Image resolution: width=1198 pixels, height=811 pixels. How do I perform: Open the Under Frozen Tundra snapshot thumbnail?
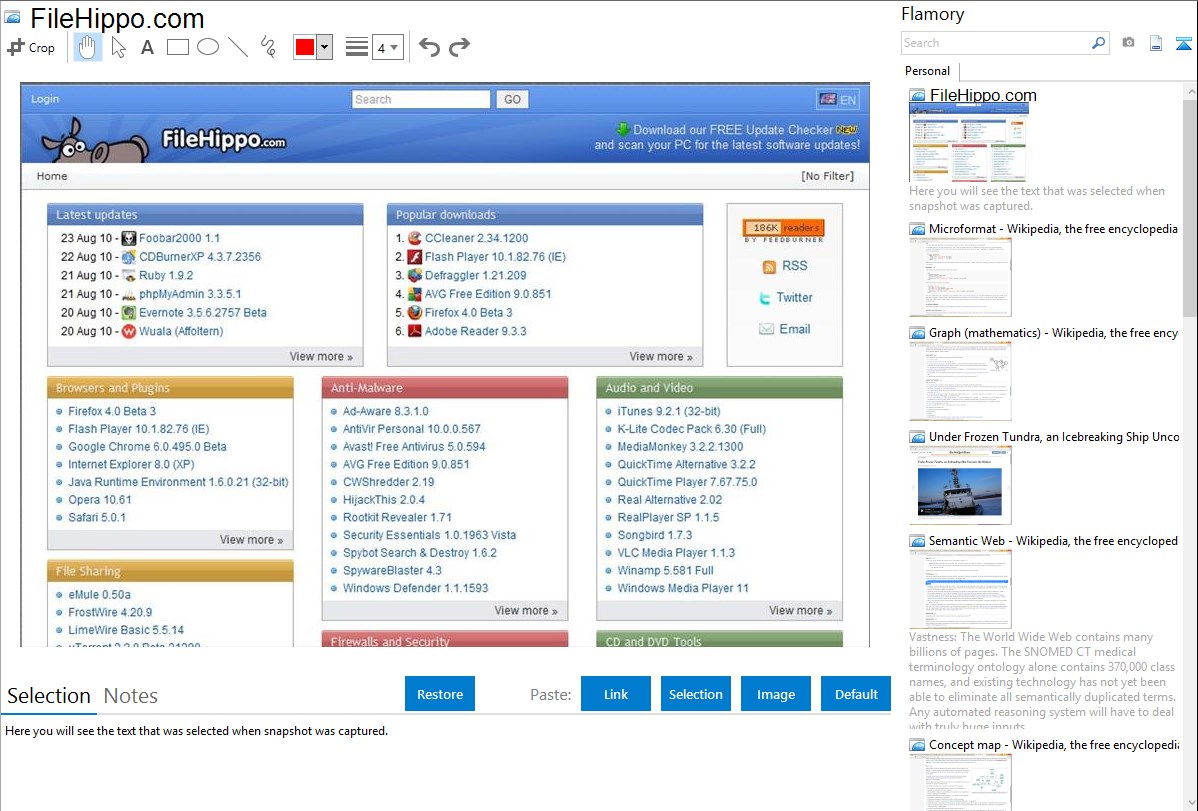(x=960, y=485)
